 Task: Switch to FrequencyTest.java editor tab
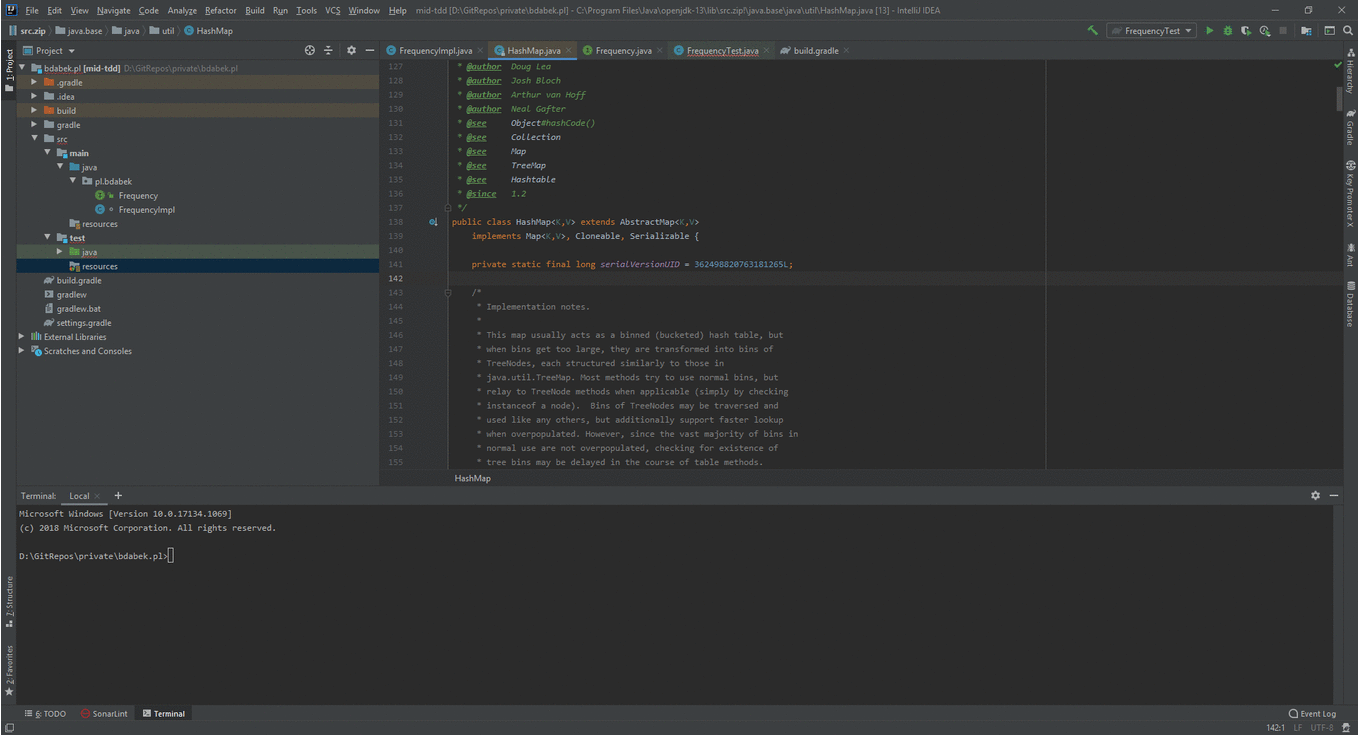pyautogui.click(x=722, y=50)
